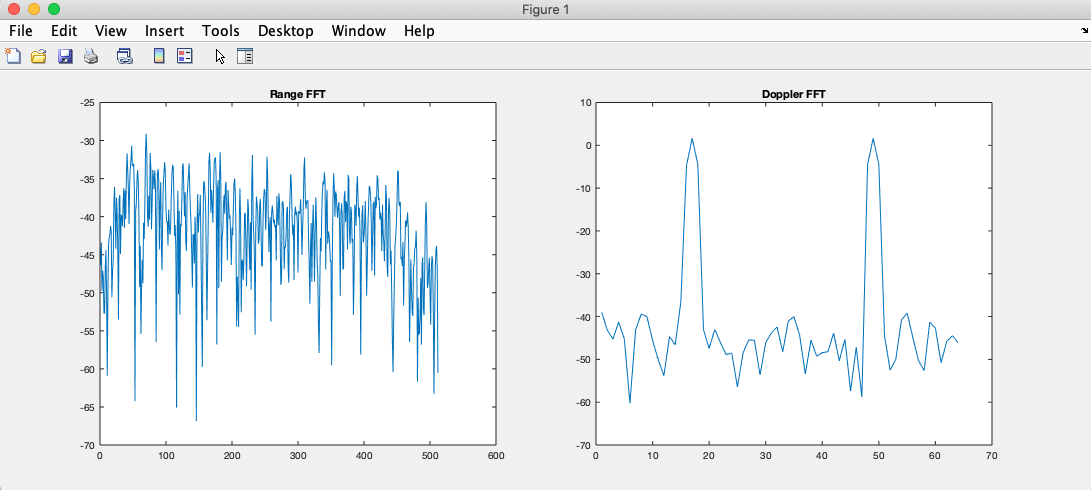Click the dock figure arrow at the menu bar's right end
The image size is (1091, 490).
point(1084,31)
